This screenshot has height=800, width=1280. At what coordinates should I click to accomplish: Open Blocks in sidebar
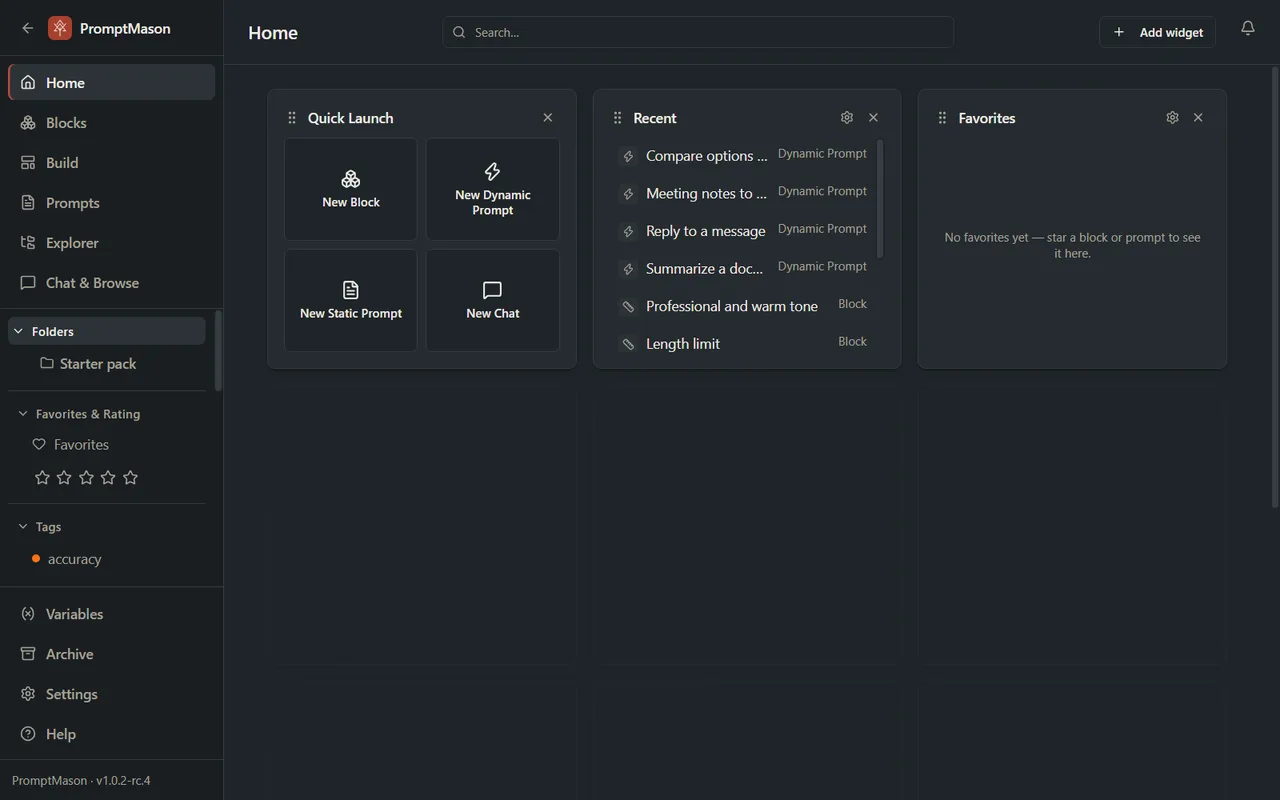pyautogui.click(x=111, y=123)
